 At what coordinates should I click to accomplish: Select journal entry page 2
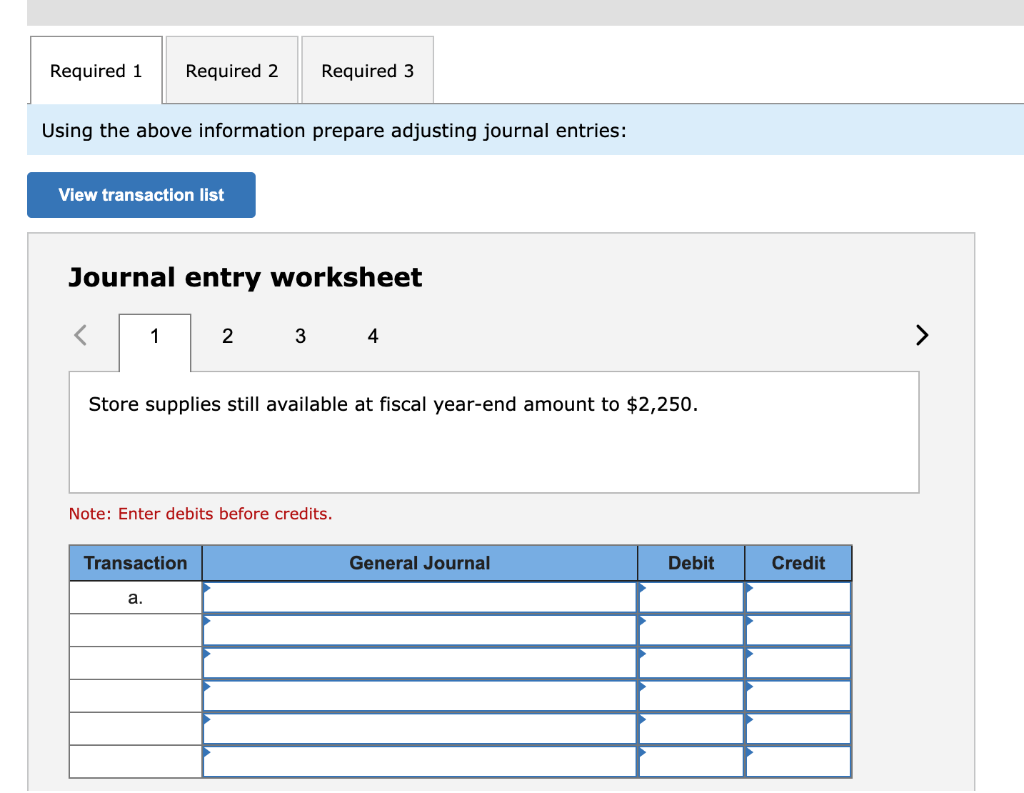tap(227, 337)
